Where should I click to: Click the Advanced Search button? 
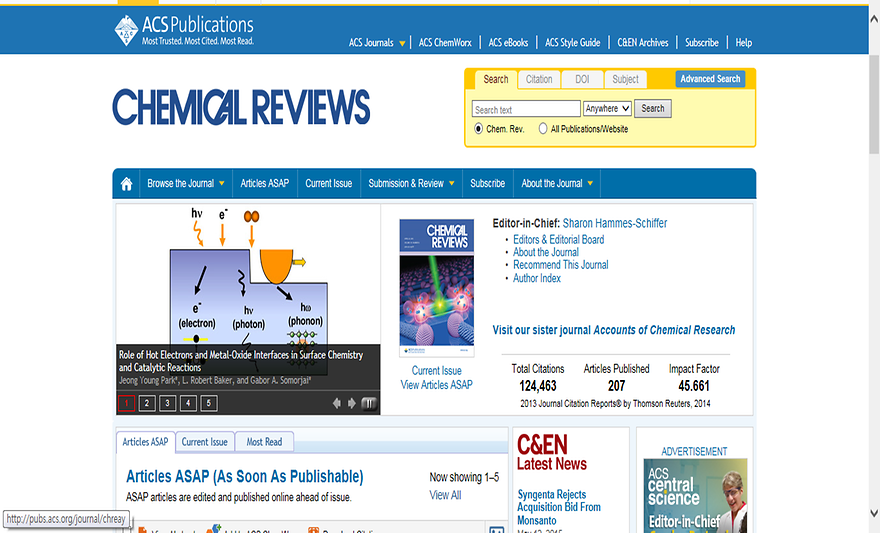(710, 79)
